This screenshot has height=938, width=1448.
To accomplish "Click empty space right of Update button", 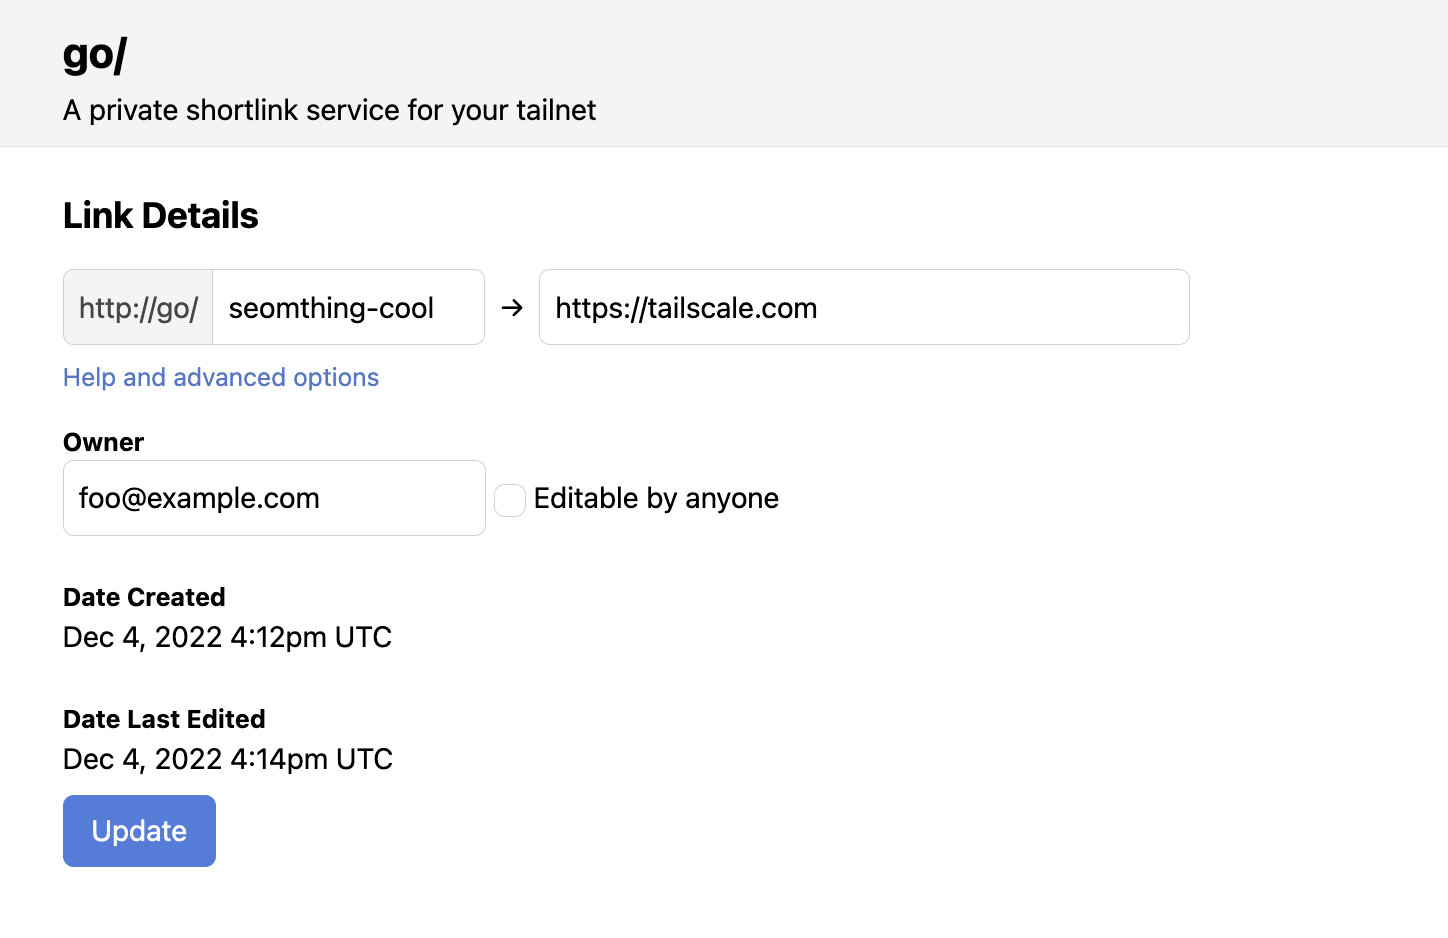I will tap(600, 831).
